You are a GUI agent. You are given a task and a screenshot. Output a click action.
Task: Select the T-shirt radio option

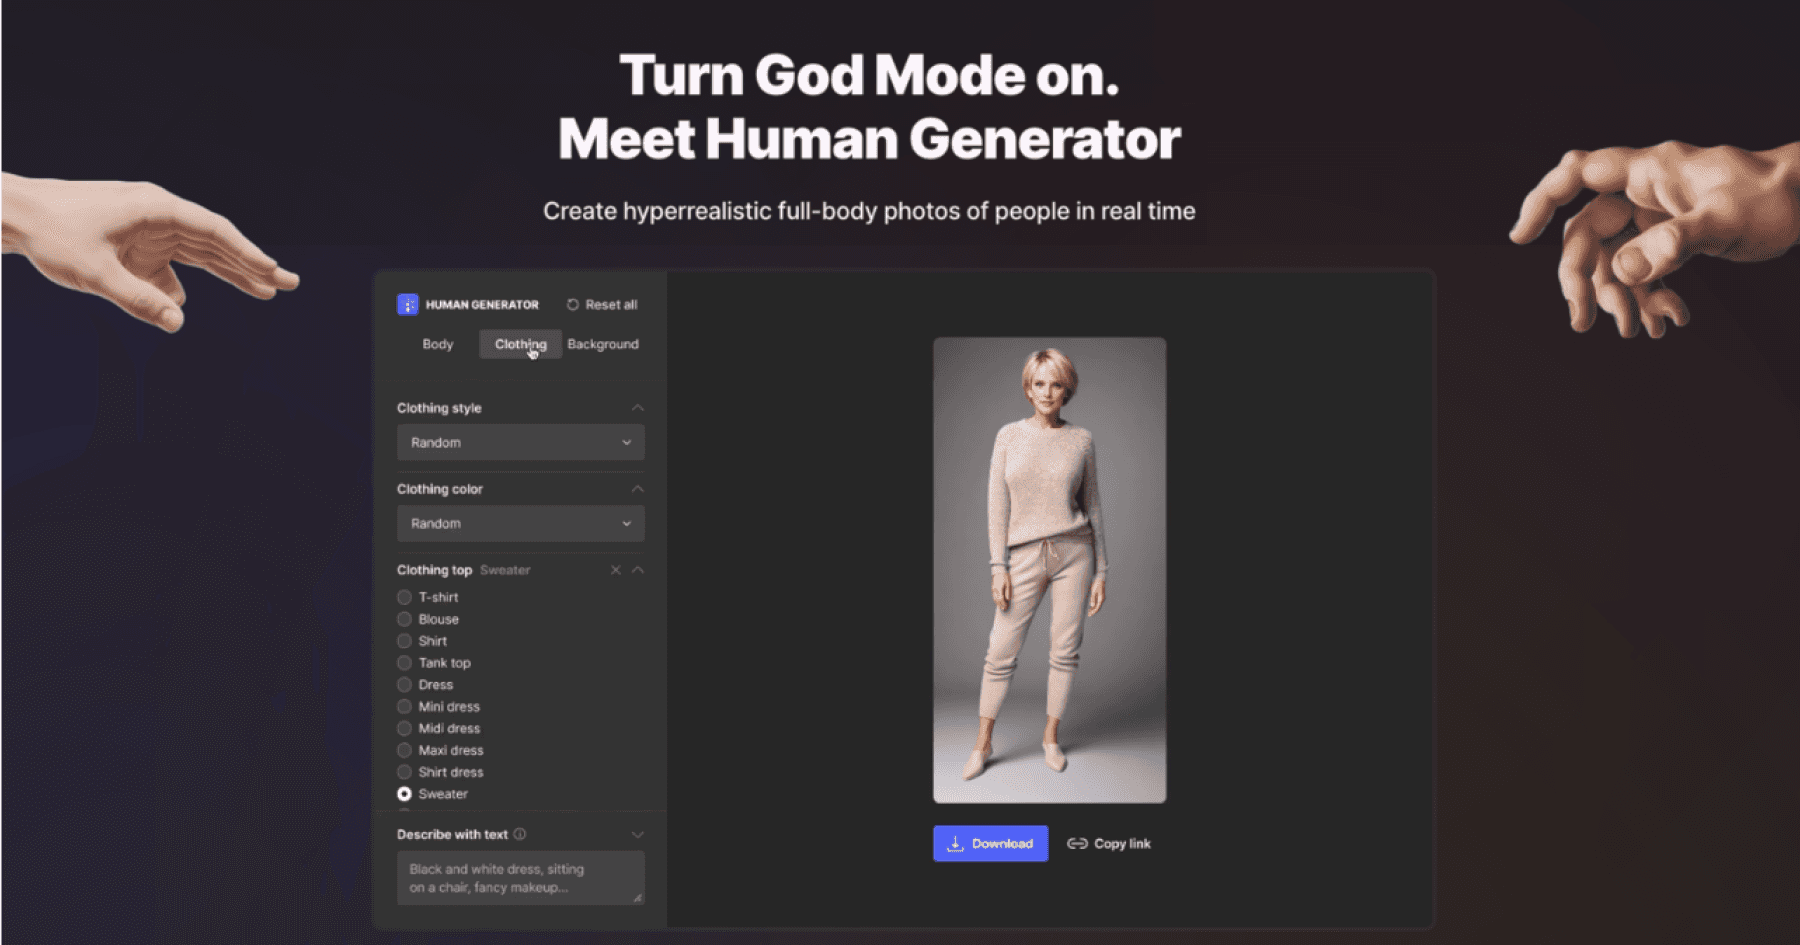(x=404, y=597)
